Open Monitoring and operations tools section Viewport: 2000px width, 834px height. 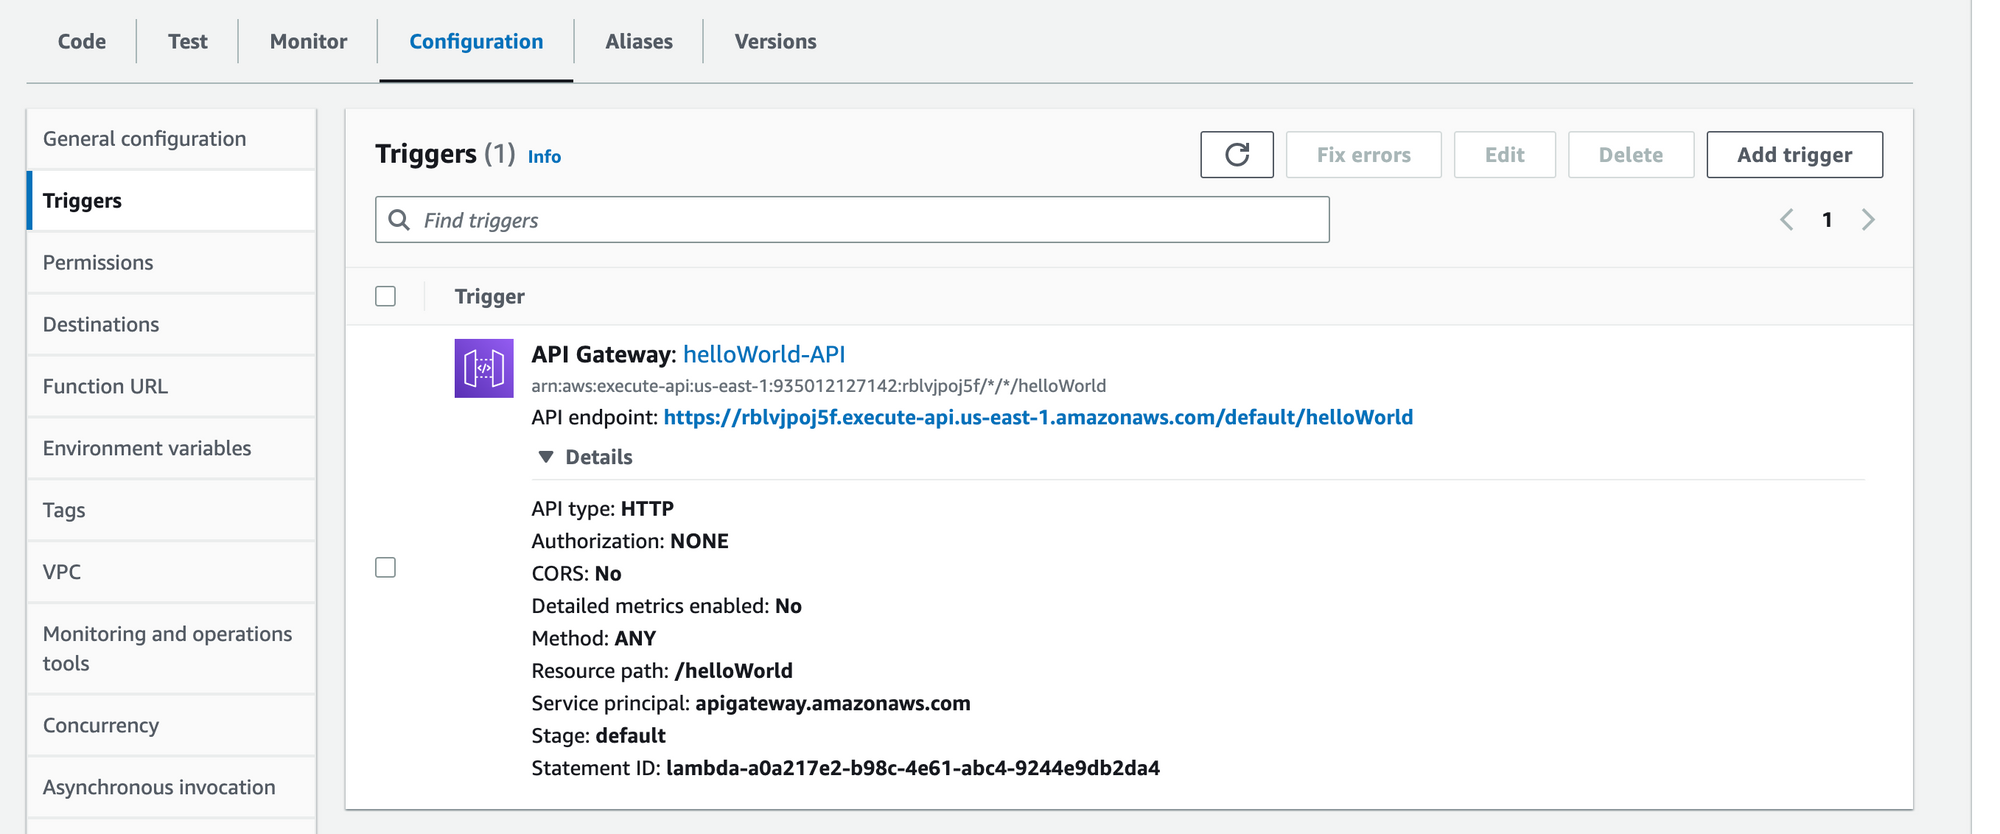point(171,649)
